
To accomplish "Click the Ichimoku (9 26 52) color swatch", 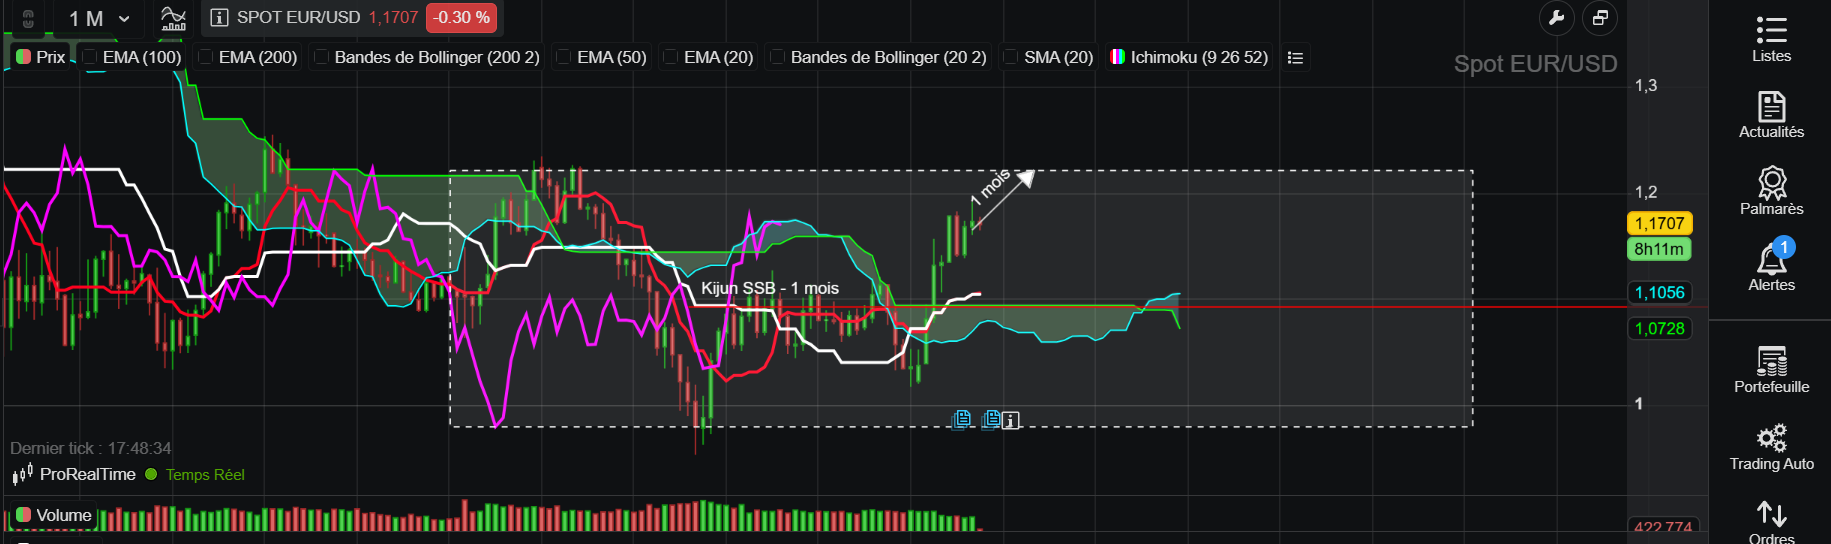I will point(1118,57).
